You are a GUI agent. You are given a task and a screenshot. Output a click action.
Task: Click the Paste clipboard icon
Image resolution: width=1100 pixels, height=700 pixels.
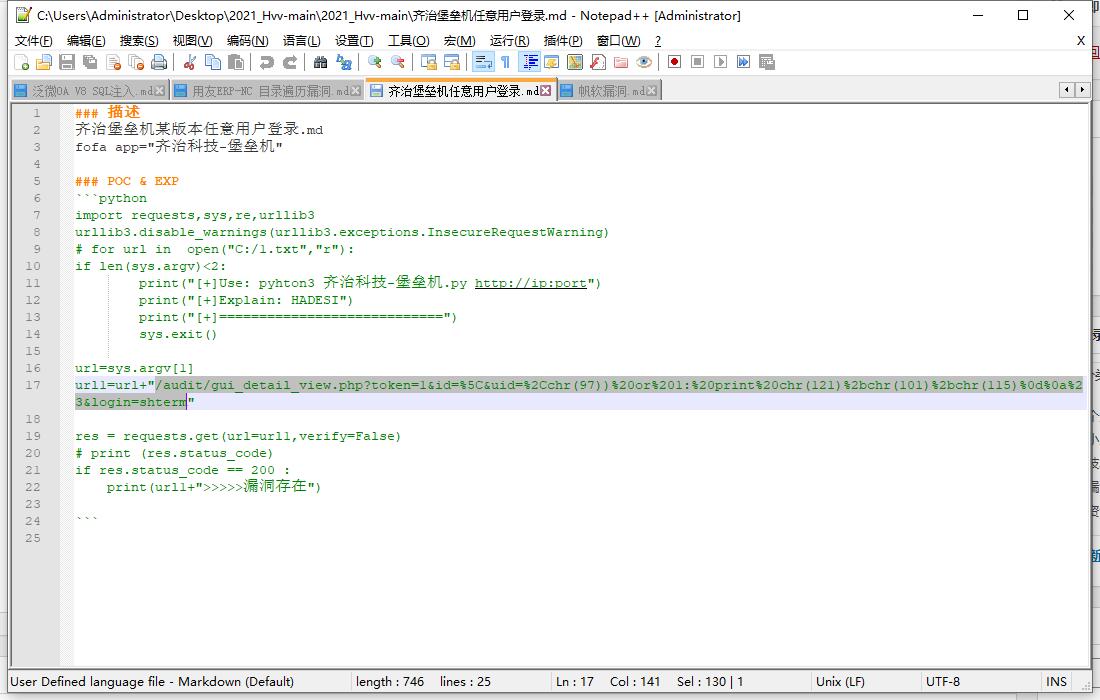[x=236, y=62]
